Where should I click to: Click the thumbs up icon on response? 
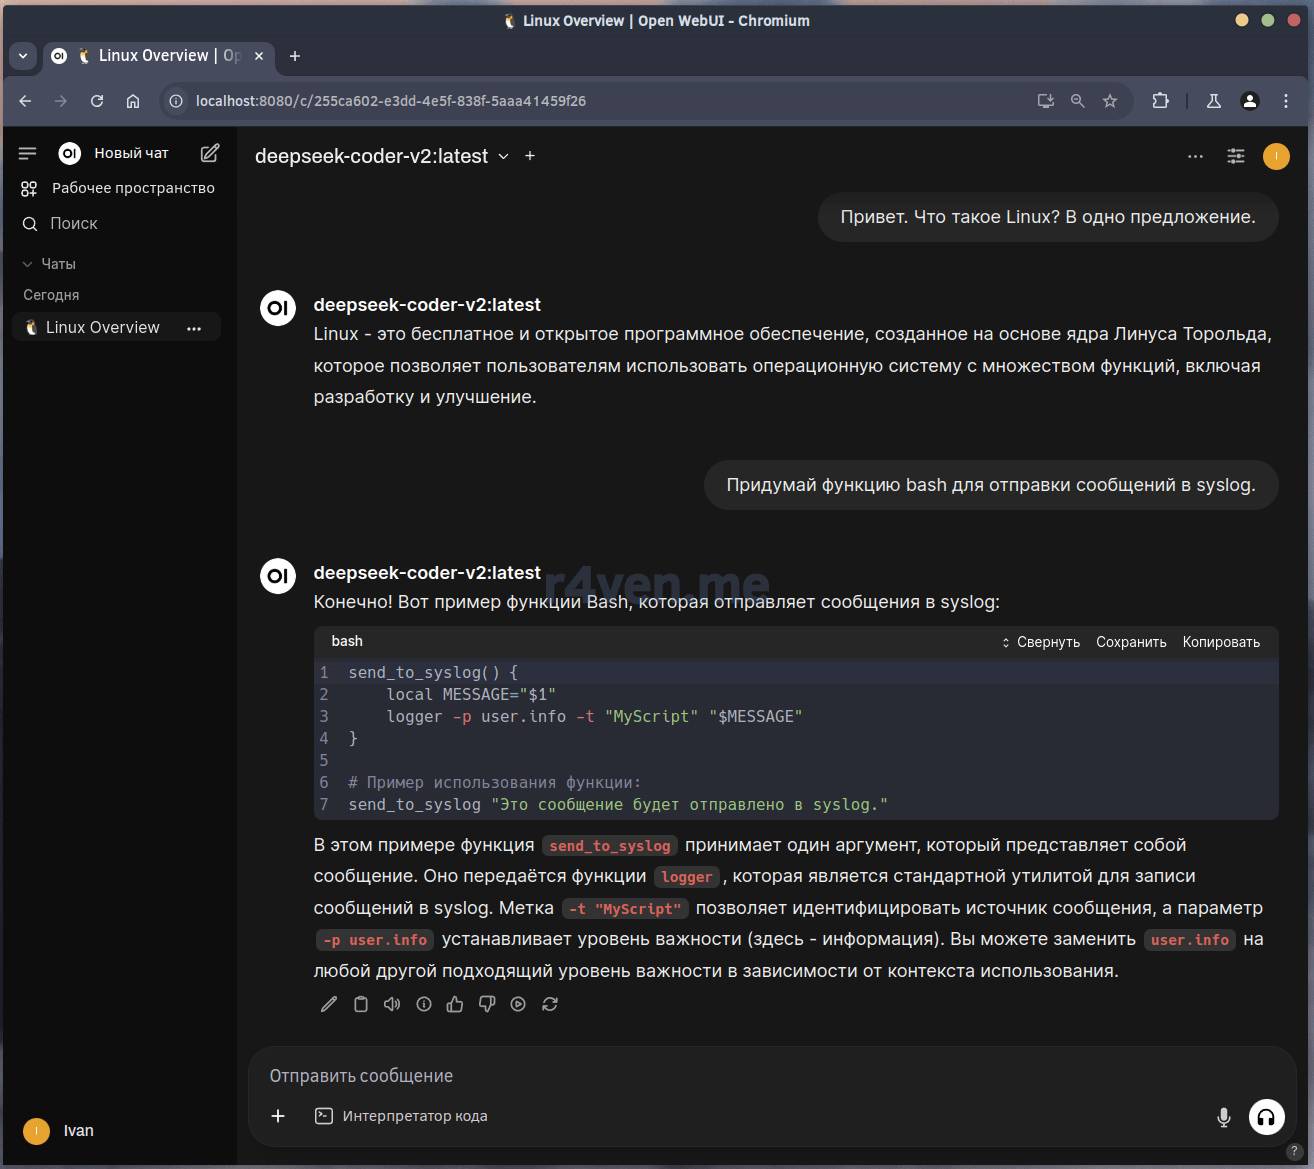[x=455, y=1004]
